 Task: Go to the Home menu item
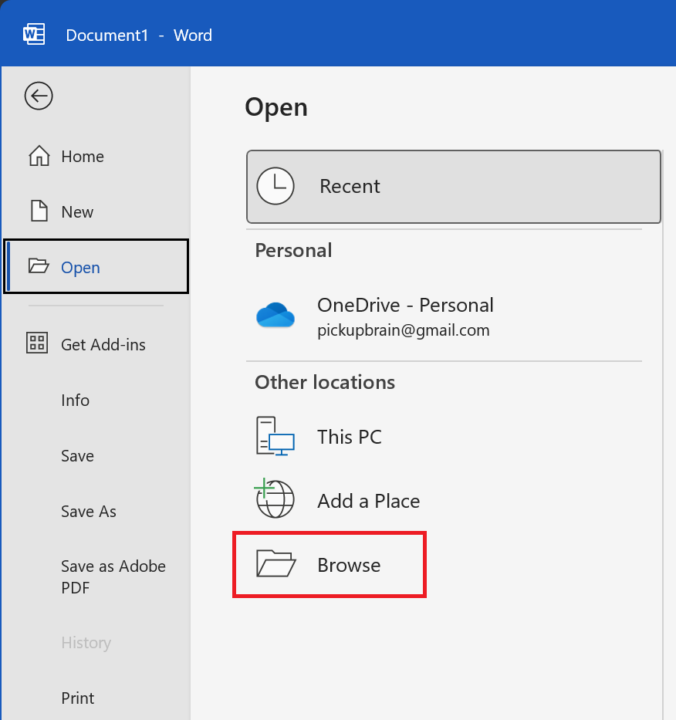(96, 157)
